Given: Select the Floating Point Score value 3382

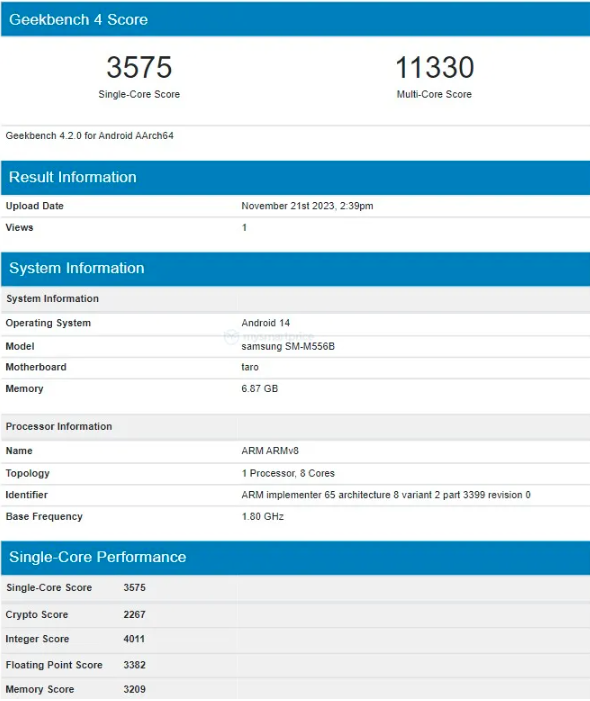Looking at the screenshot, I should tap(135, 665).
